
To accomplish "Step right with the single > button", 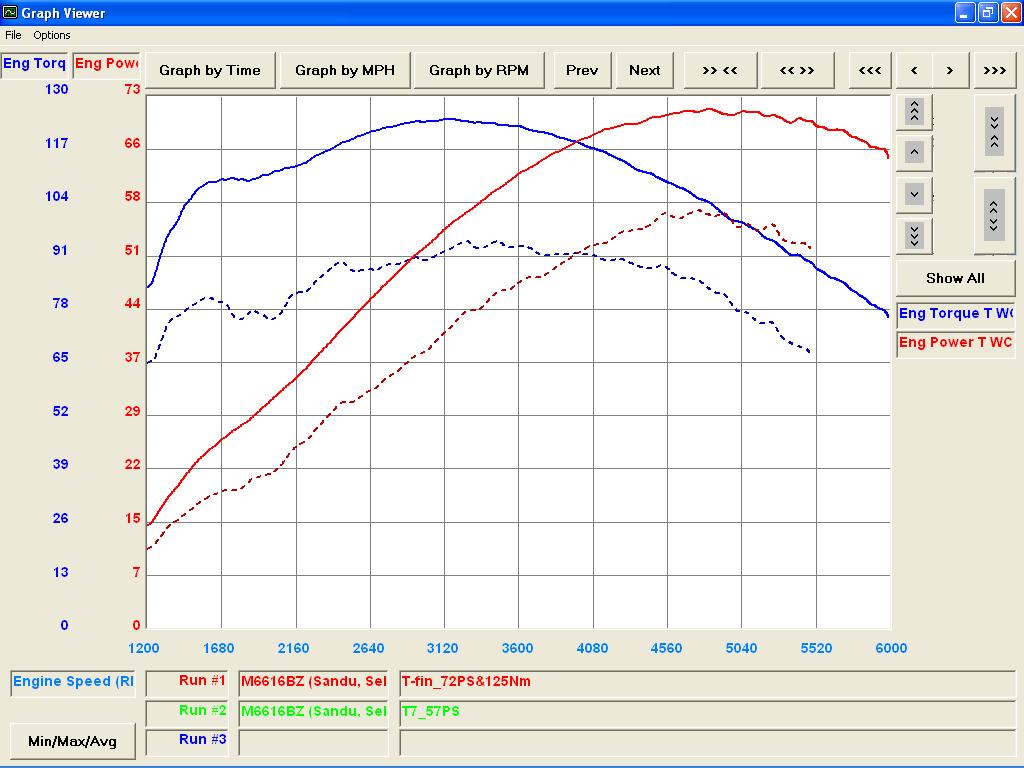I will (x=950, y=70).
